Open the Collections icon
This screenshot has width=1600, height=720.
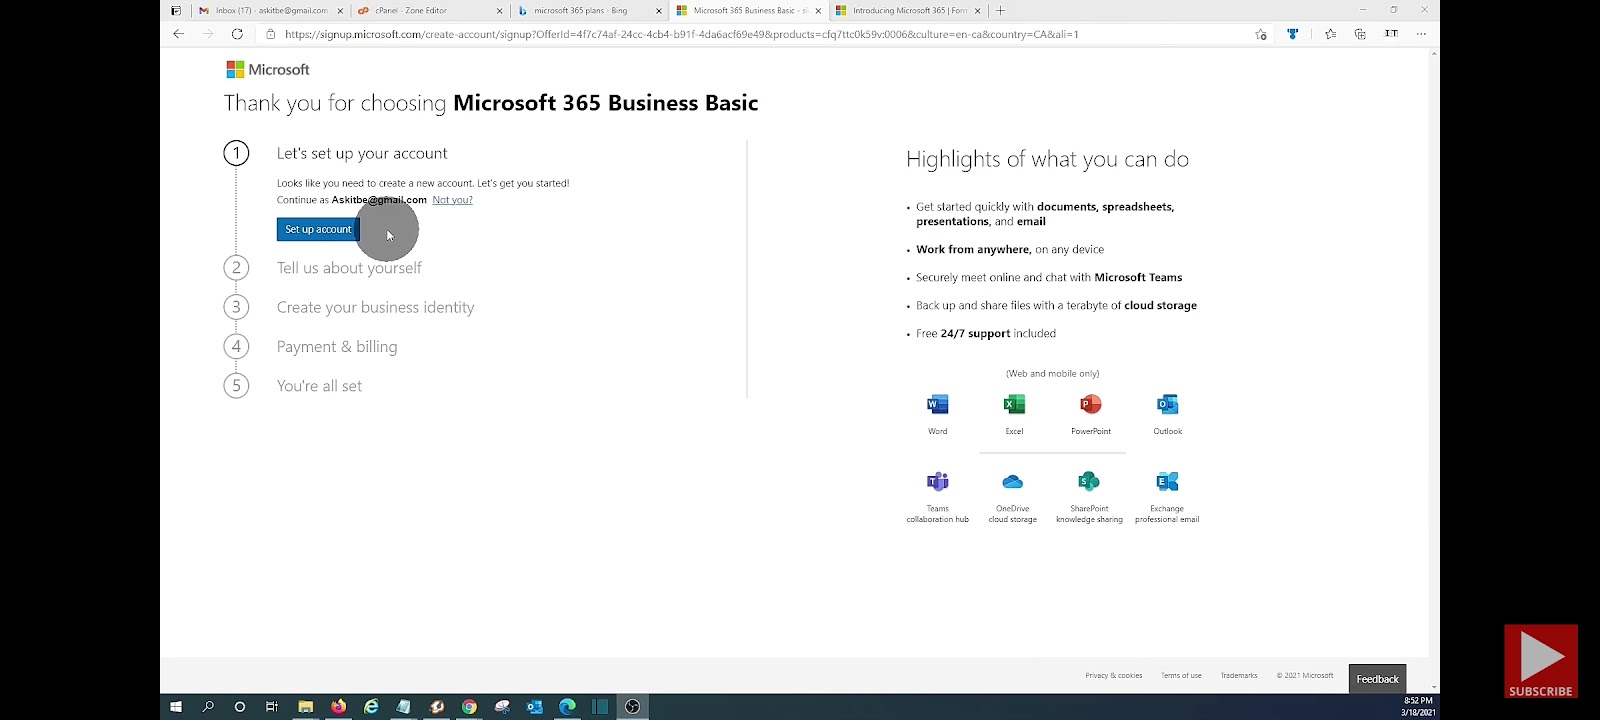point(1360,34)
